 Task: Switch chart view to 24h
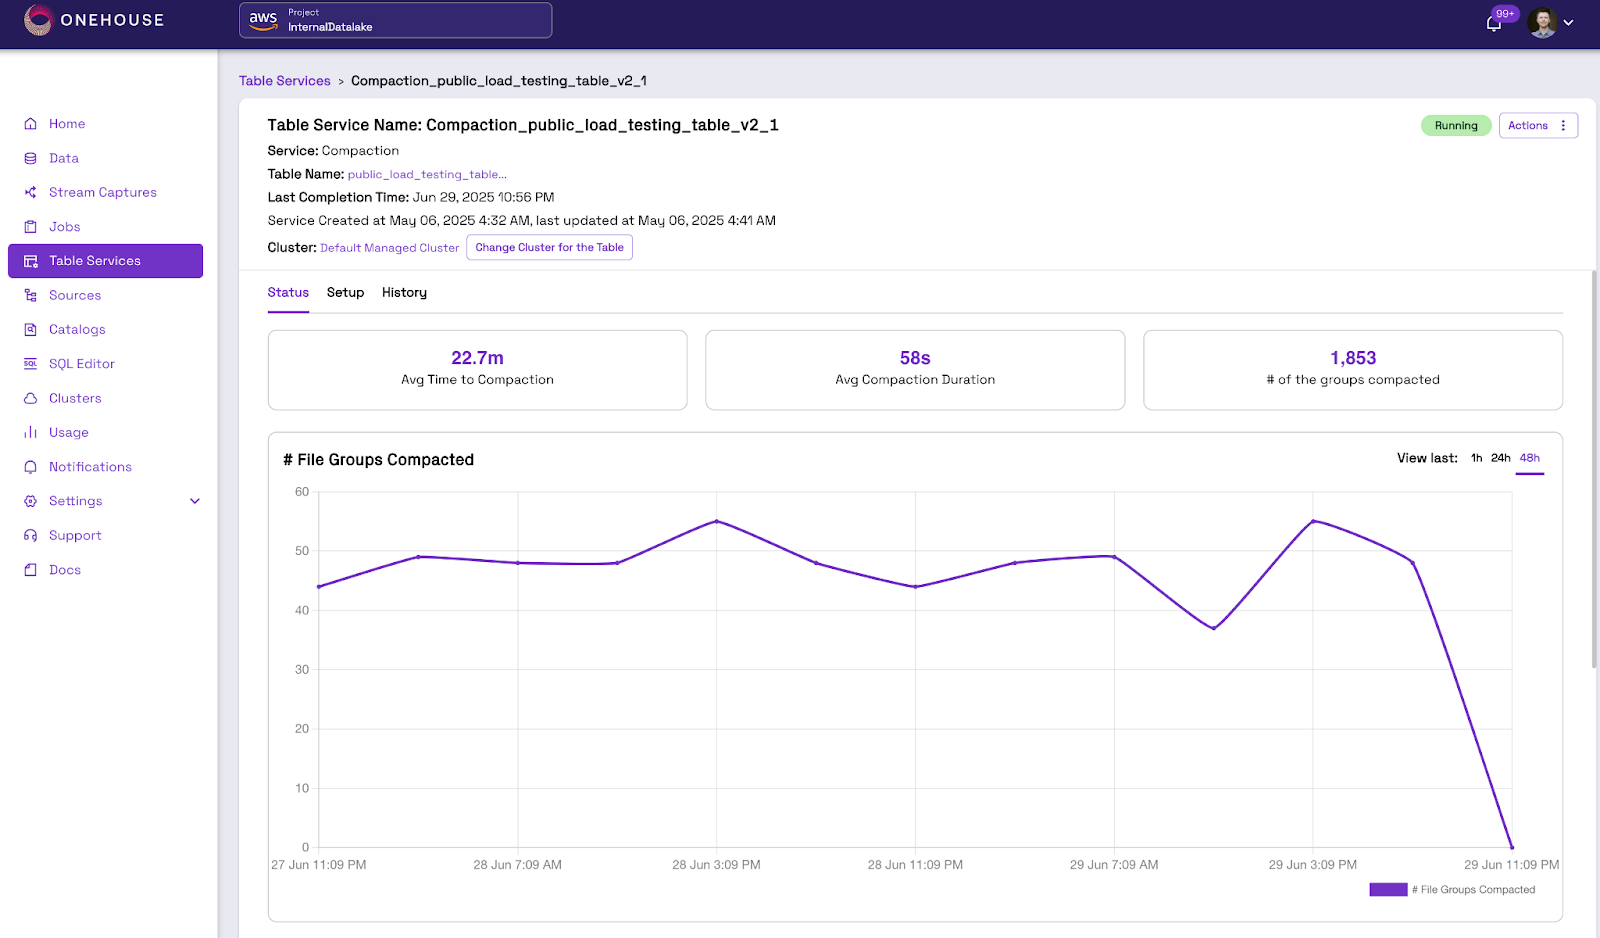(x=1500, y=458)
